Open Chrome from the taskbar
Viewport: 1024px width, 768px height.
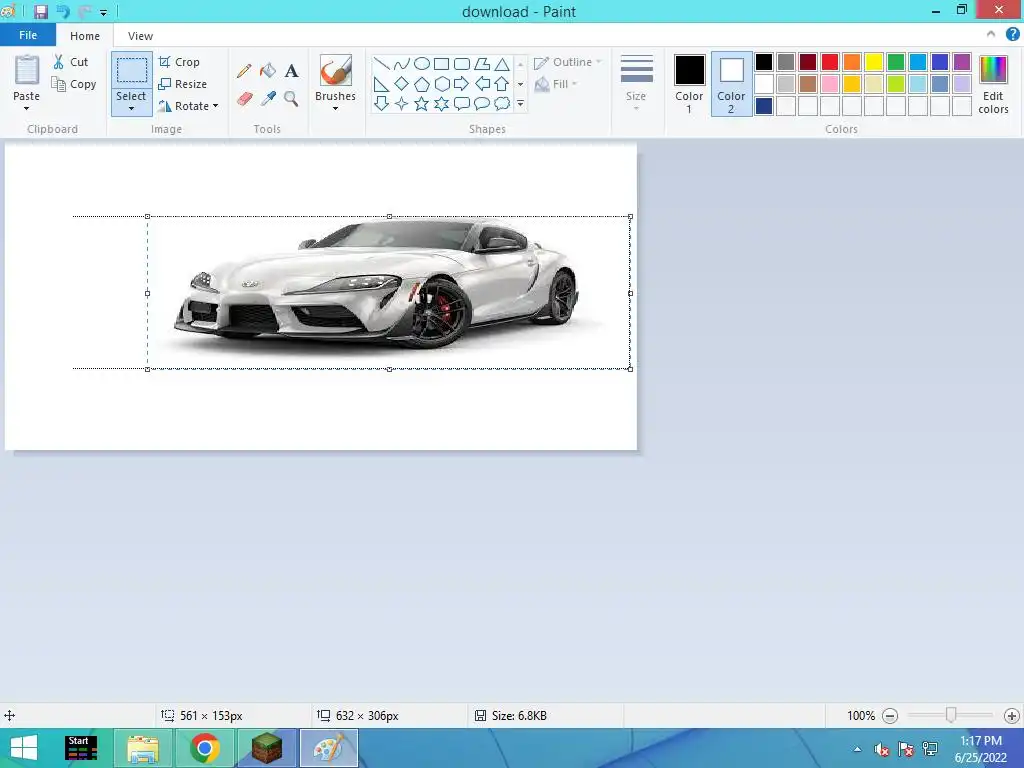click(x=204, y=748)
